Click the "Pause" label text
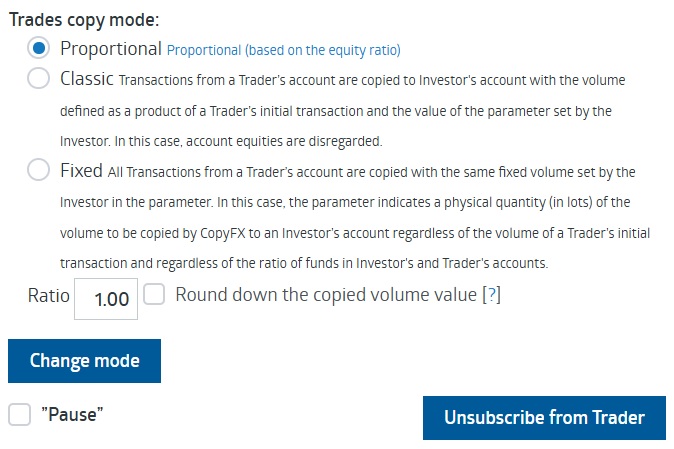The width and height of the screenshot is (674, 449). point(73,414)
